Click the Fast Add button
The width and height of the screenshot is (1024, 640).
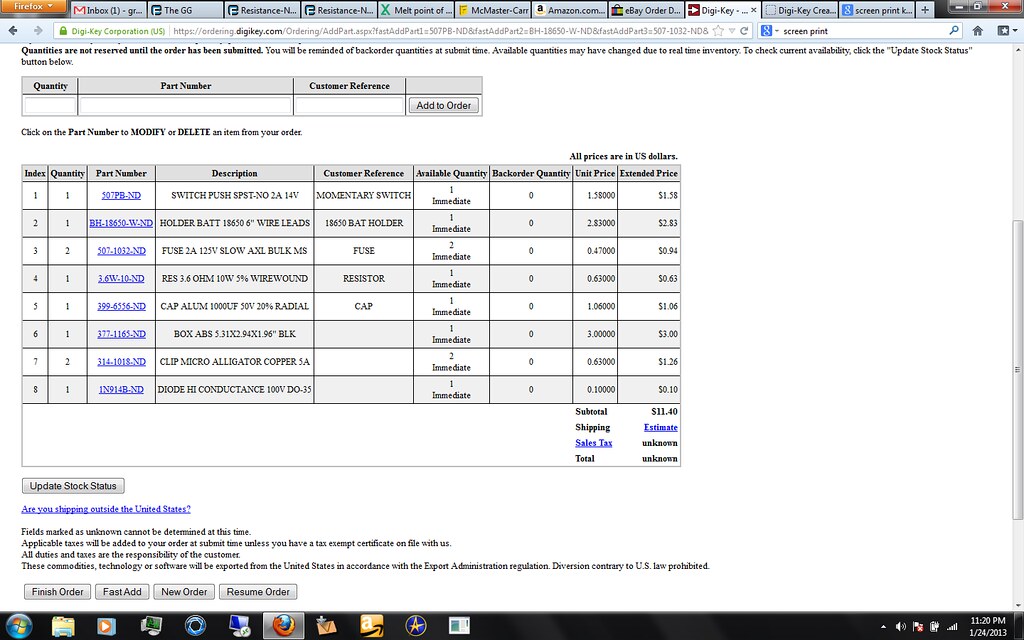point(122,592)
